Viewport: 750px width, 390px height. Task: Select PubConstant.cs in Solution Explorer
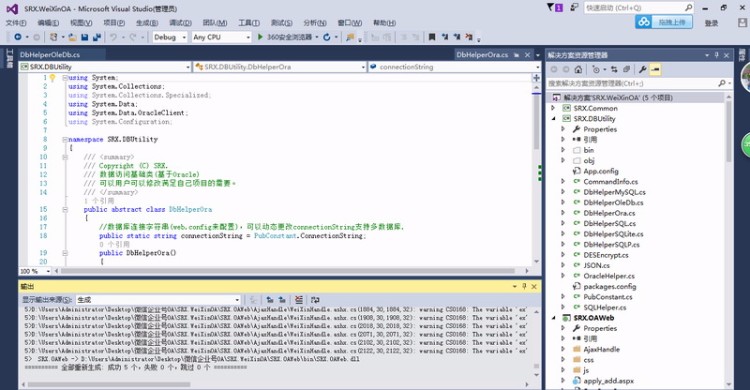pos(607,297)
